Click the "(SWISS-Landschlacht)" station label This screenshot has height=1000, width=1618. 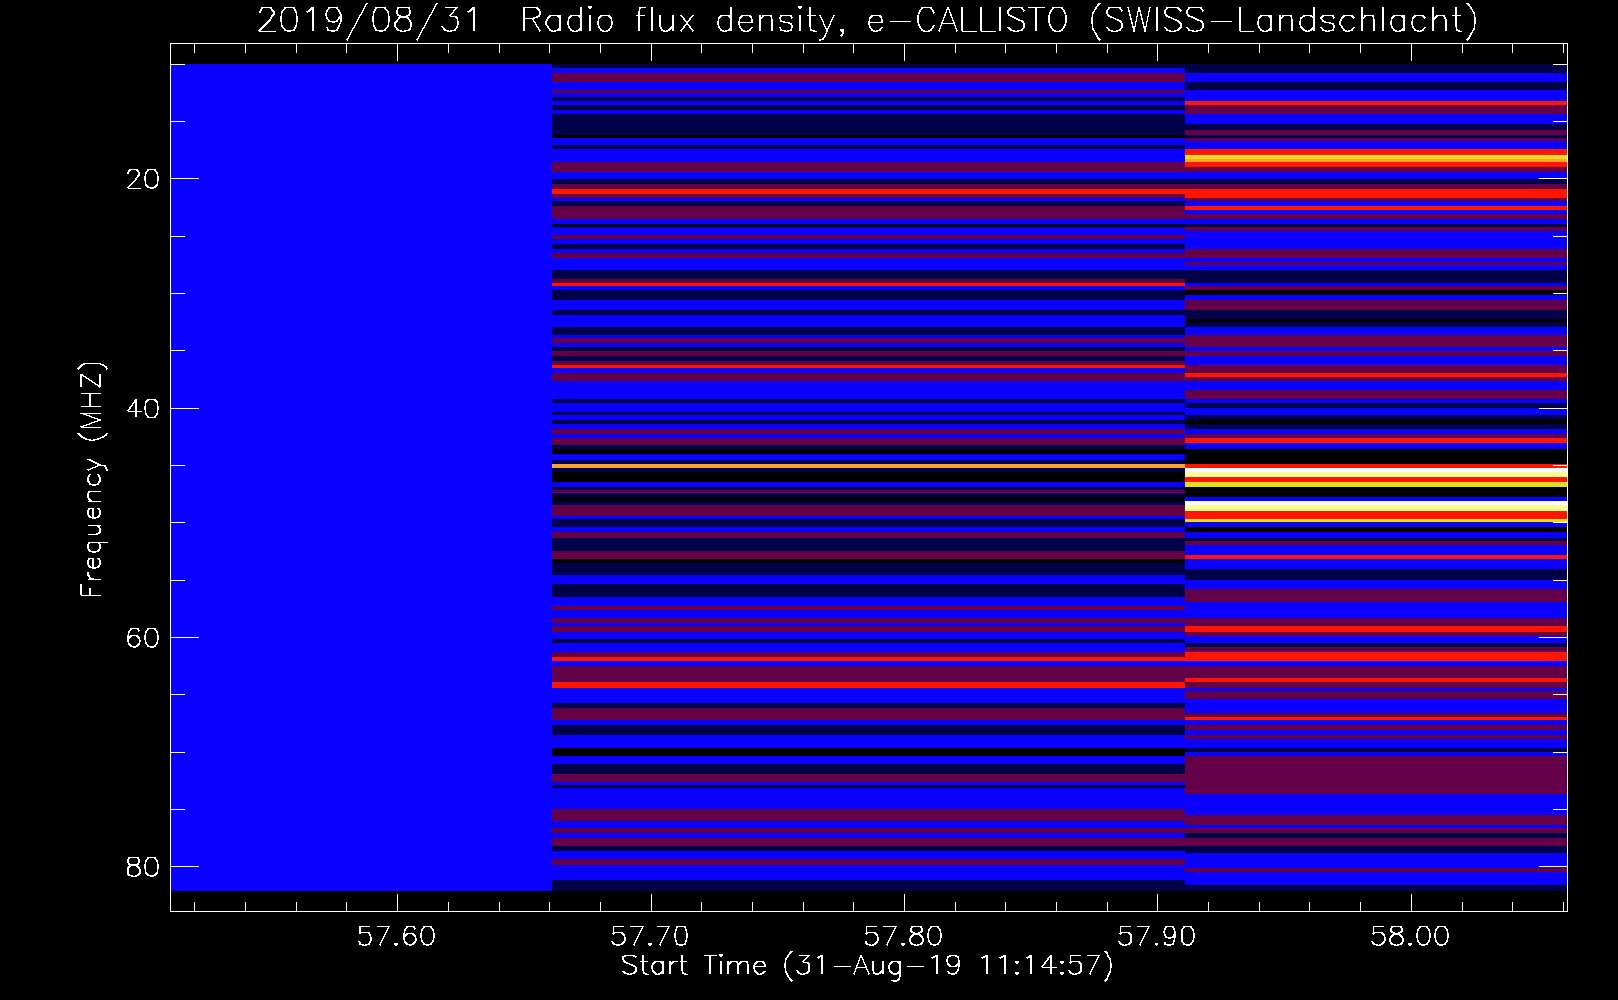(1283, 20)
